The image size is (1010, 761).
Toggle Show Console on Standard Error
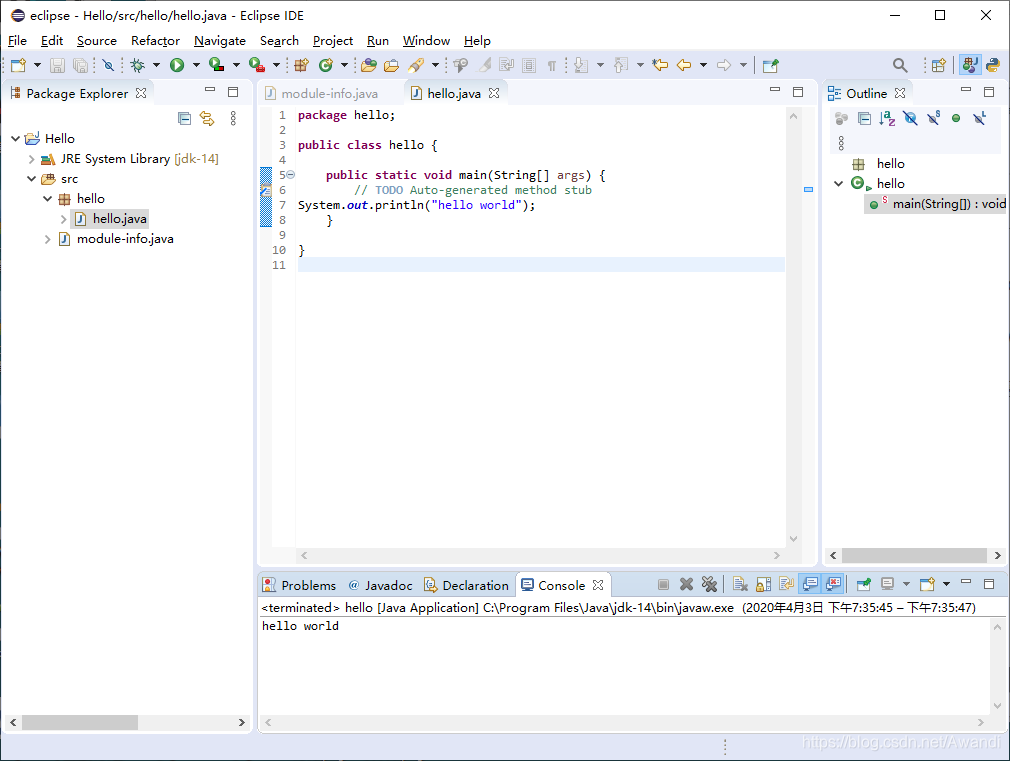tap(834, 584)
